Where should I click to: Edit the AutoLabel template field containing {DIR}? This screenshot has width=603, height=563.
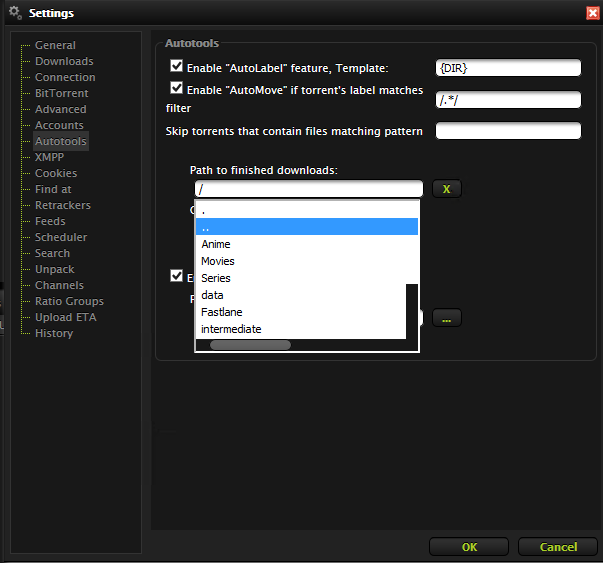(508, 68)
